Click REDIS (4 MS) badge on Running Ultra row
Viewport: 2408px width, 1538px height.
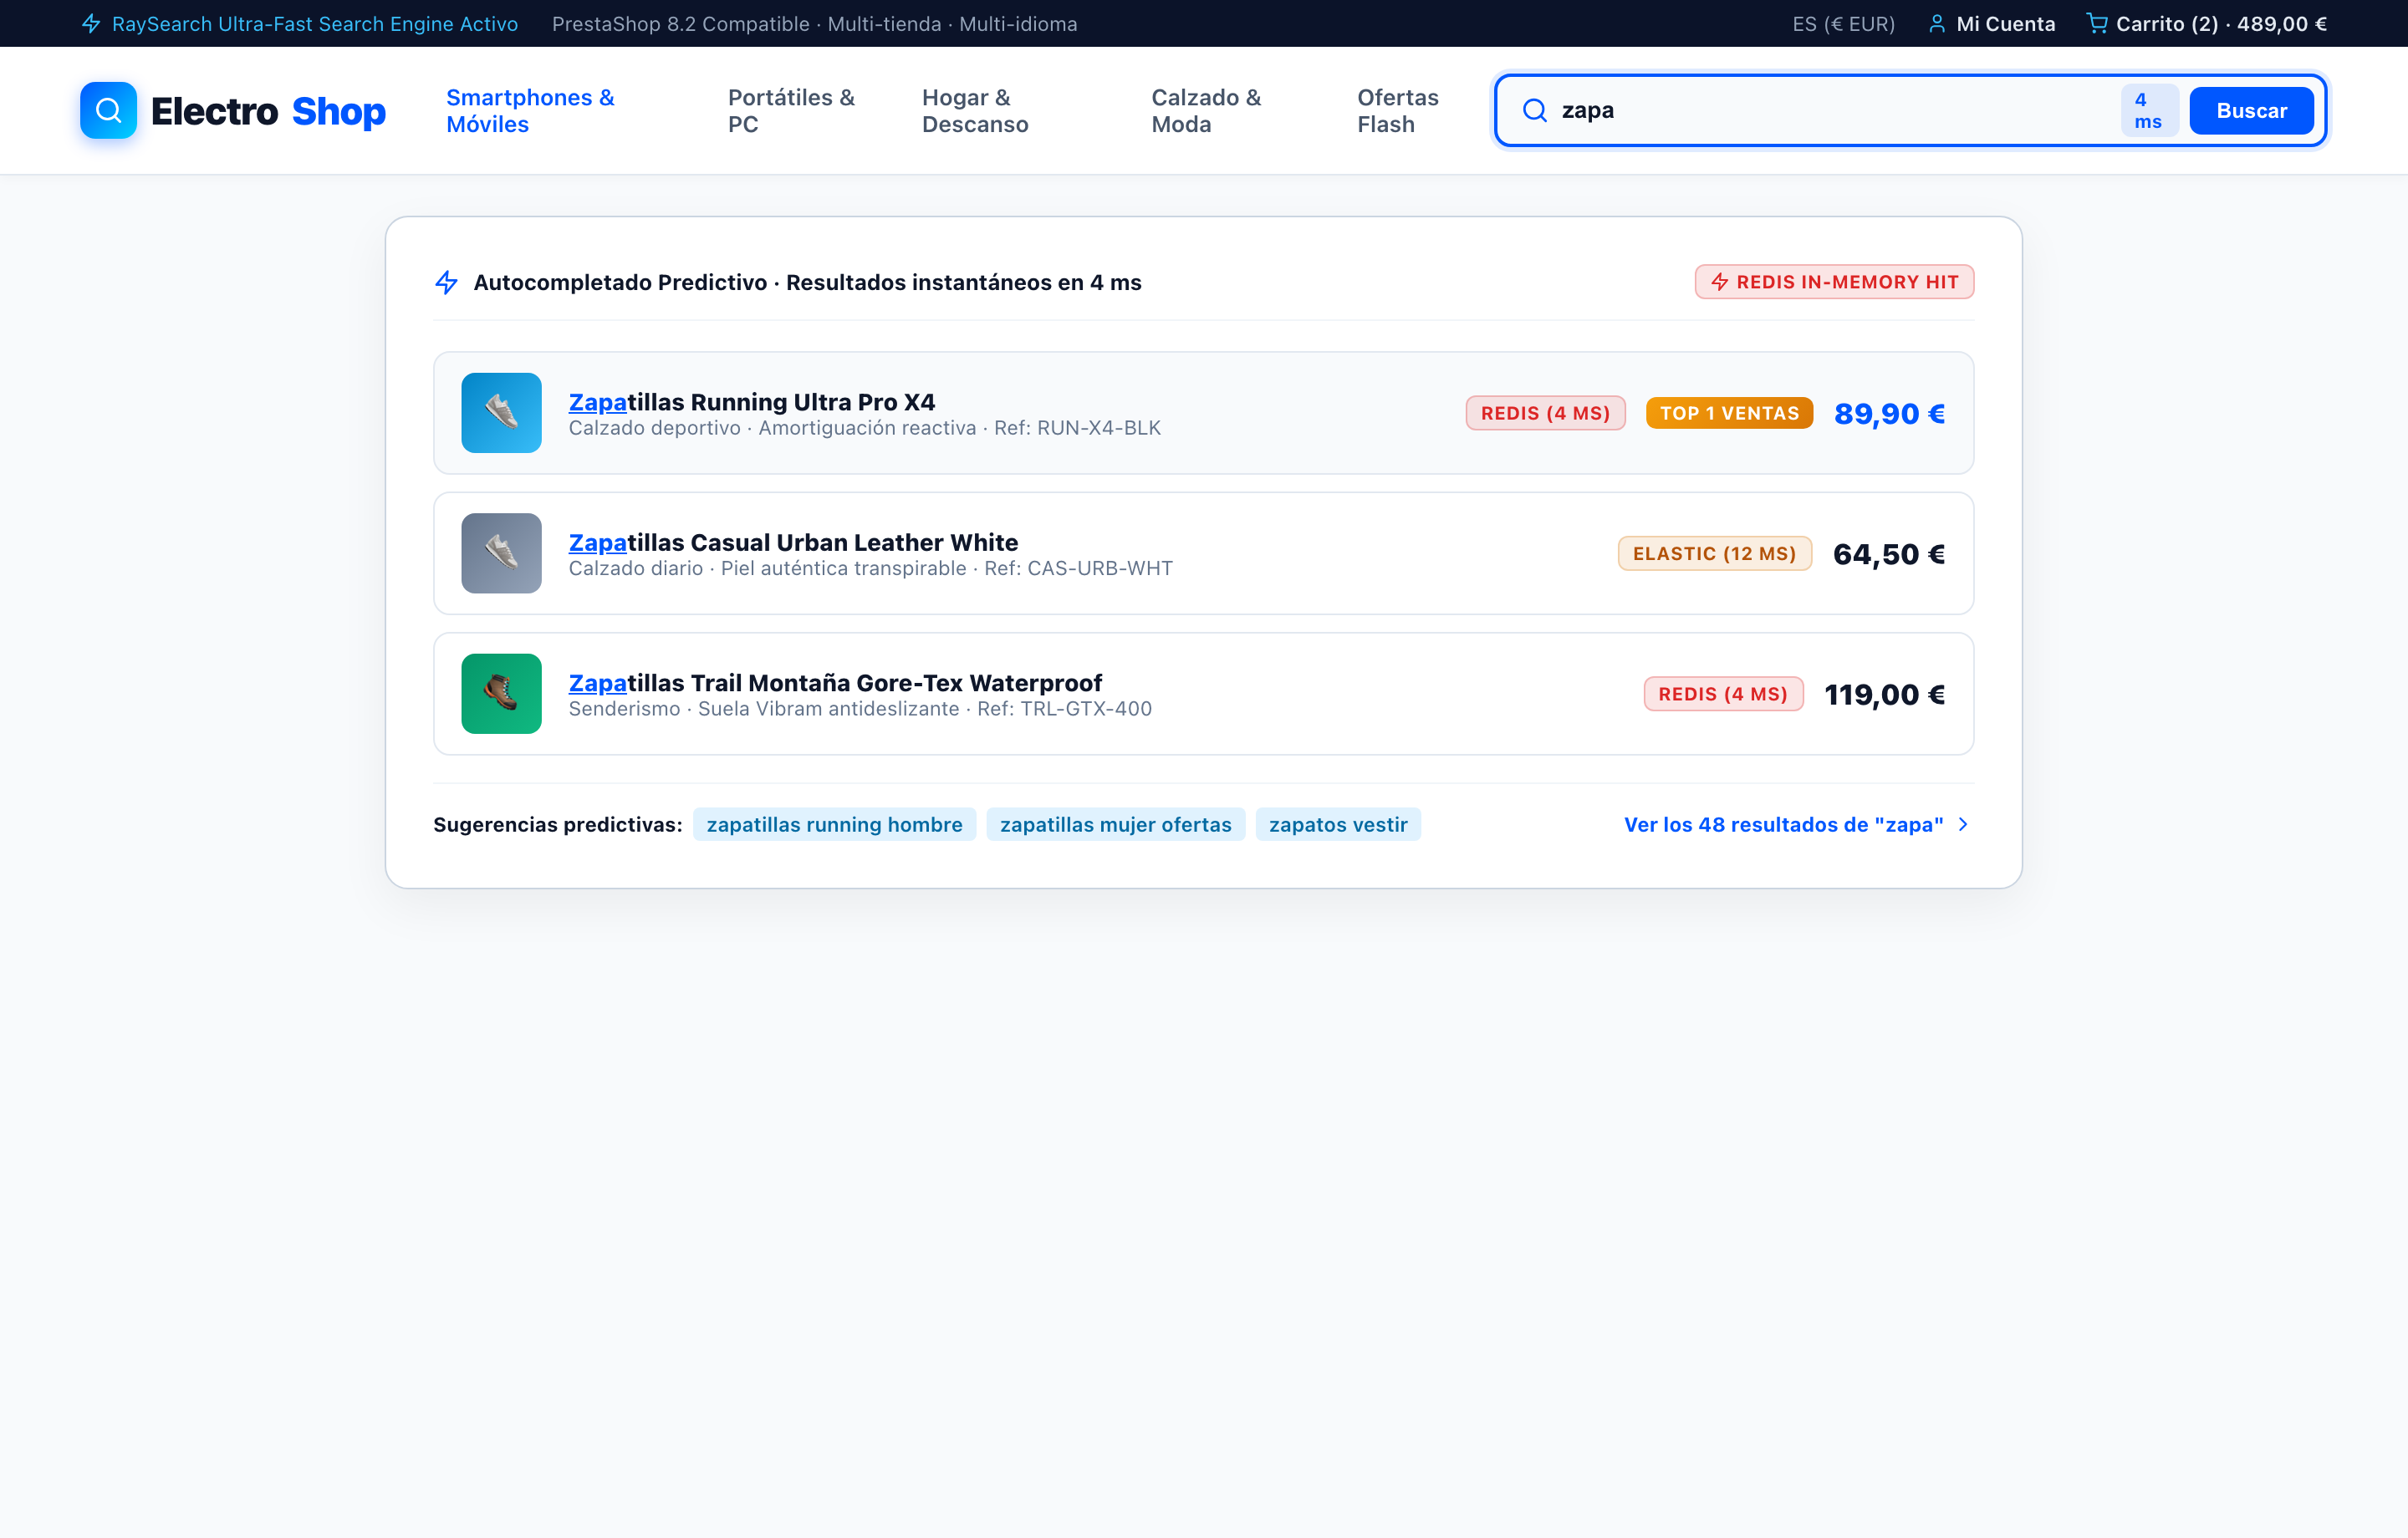1545,413
